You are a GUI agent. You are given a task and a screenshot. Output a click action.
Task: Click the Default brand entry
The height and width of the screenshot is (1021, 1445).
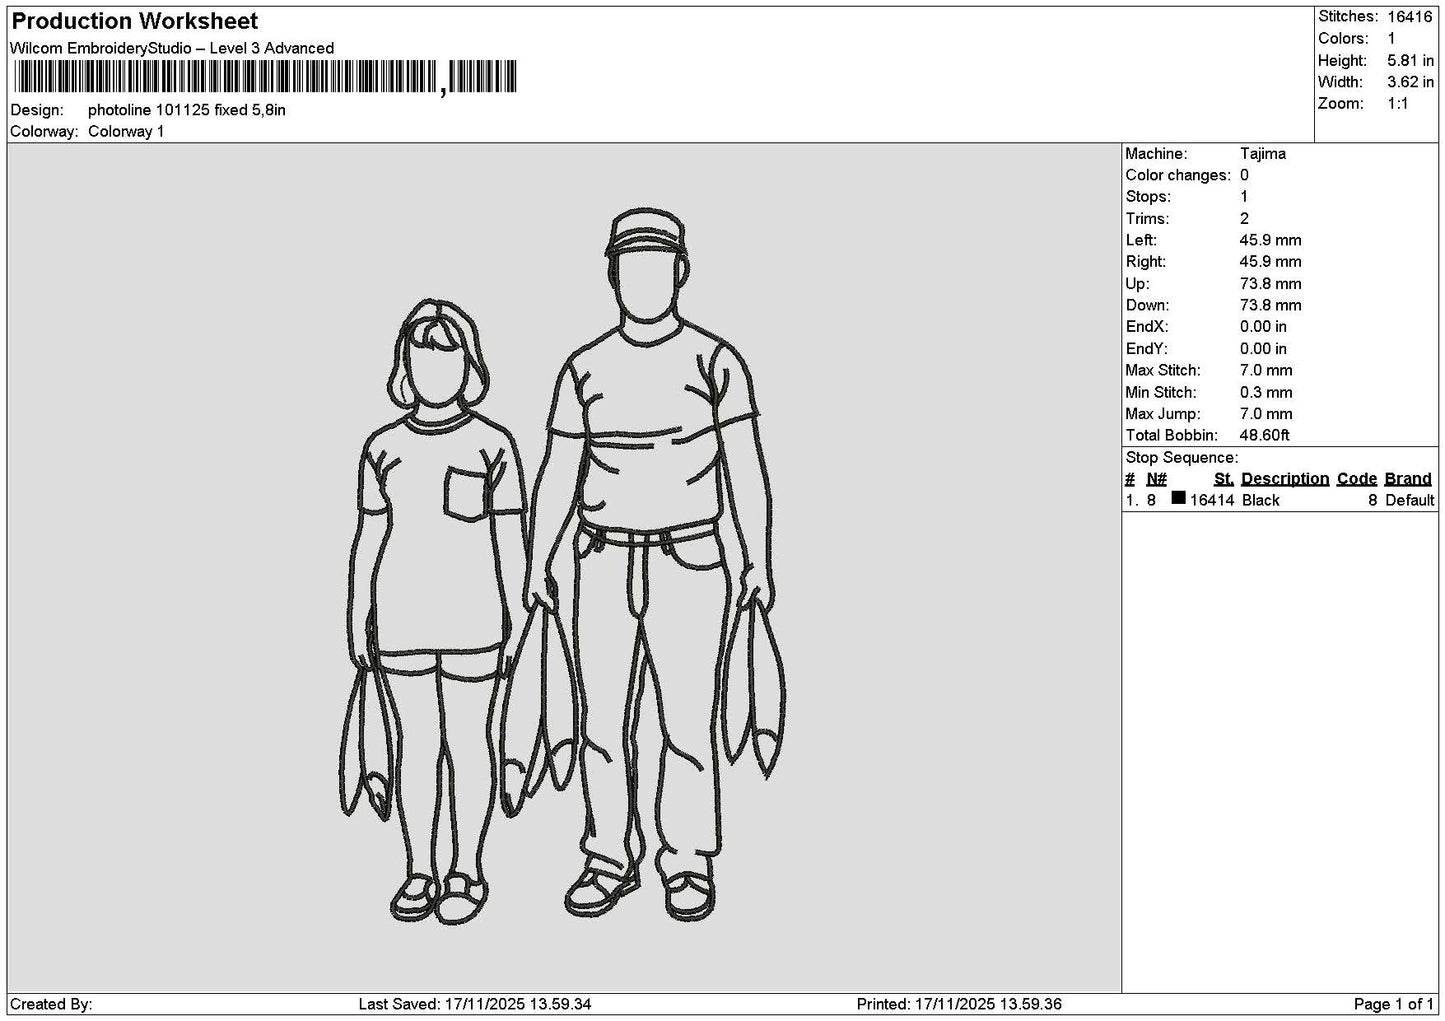(1410, 501)
